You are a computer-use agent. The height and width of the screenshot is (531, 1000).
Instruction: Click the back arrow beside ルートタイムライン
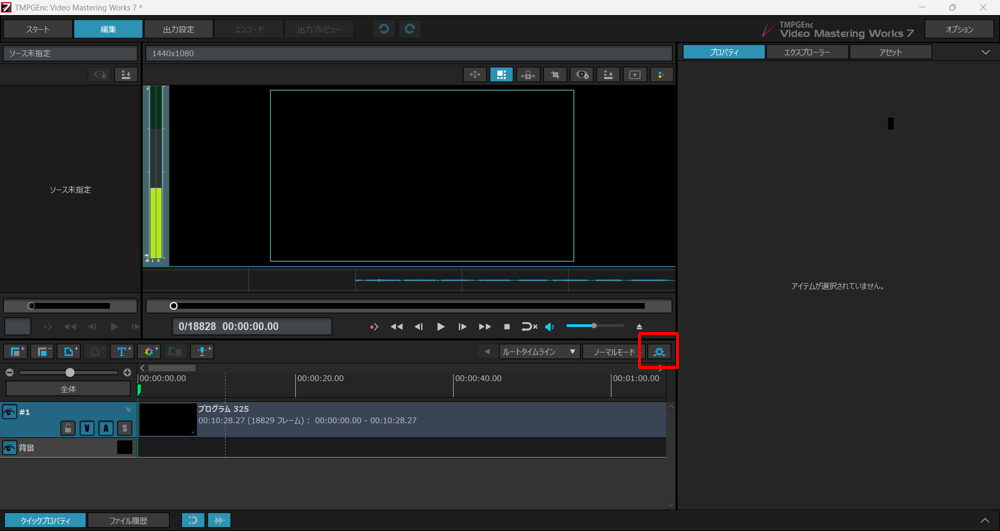pos(487,352)
